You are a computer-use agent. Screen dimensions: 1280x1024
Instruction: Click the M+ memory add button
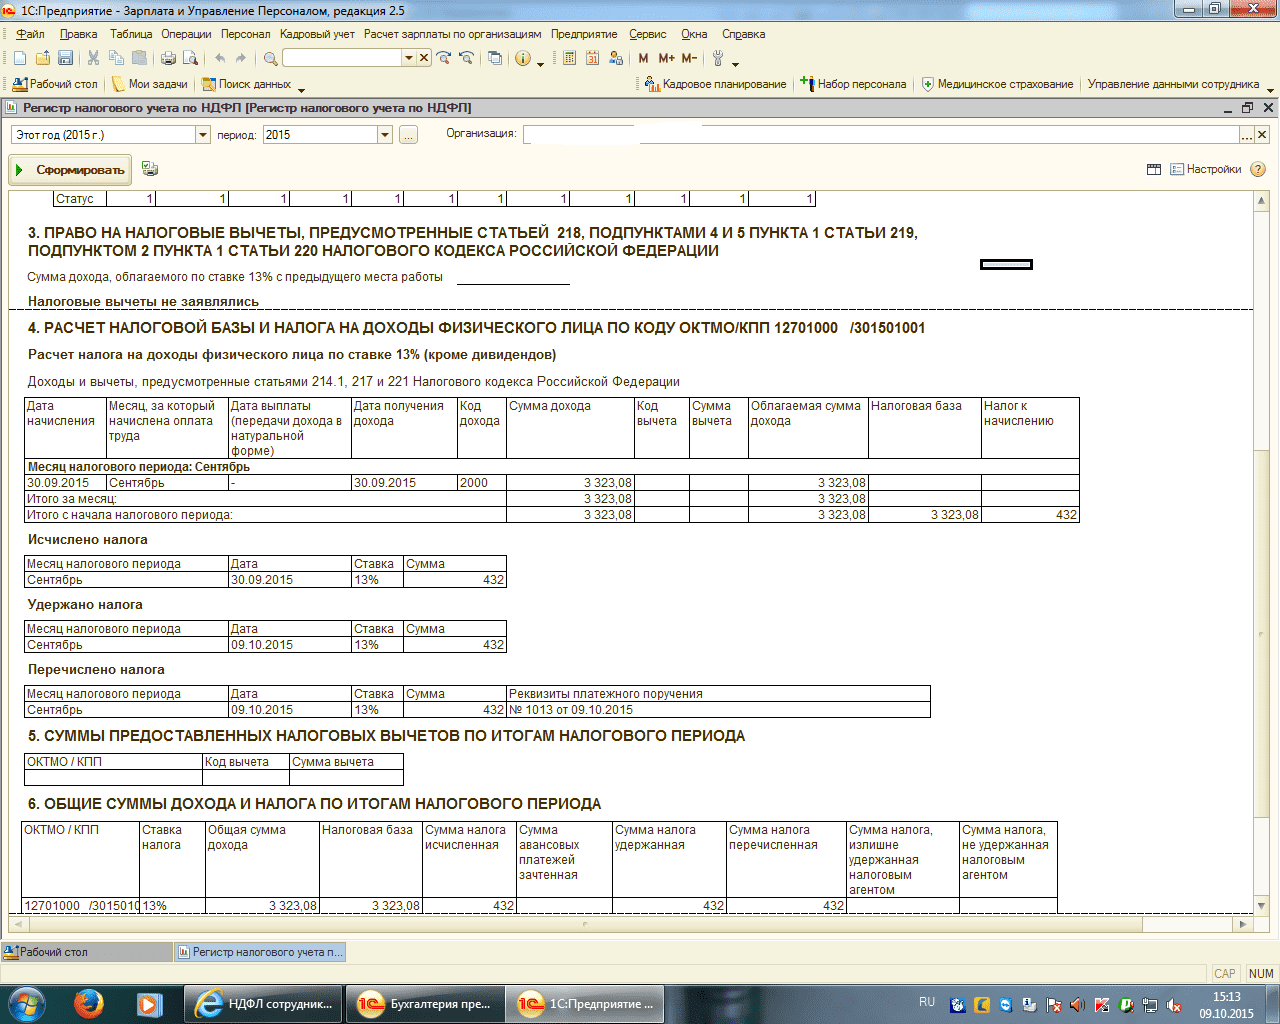tap(666, 58)
